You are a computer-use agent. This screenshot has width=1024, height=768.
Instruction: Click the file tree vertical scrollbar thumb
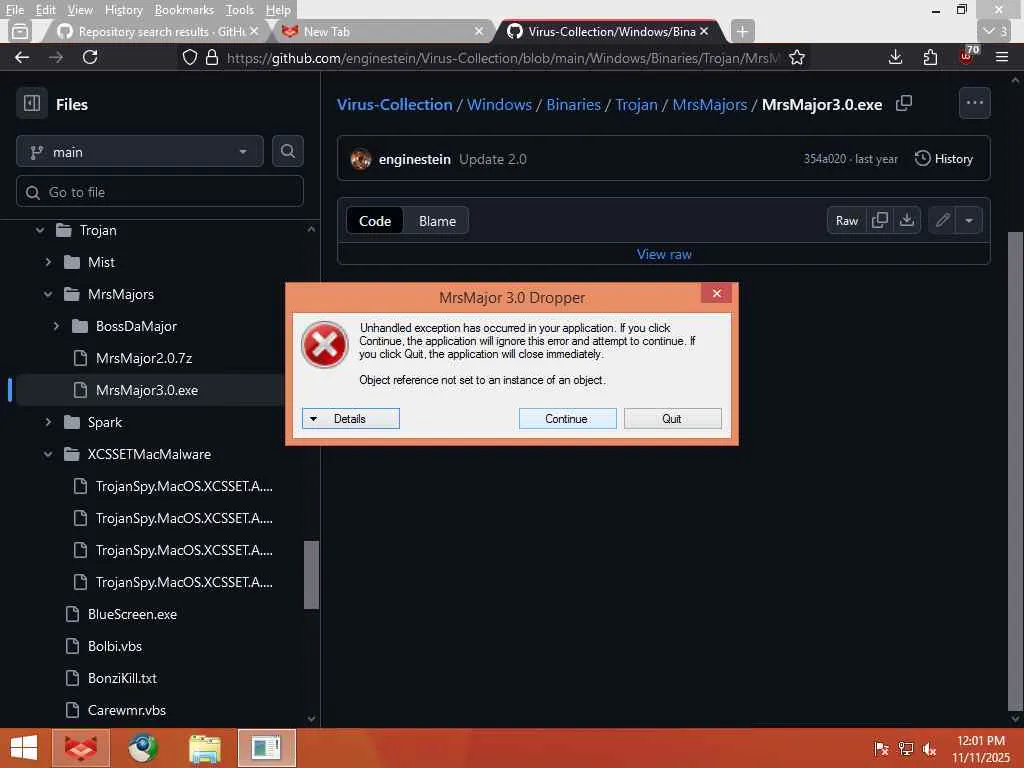tap(312, 575)
